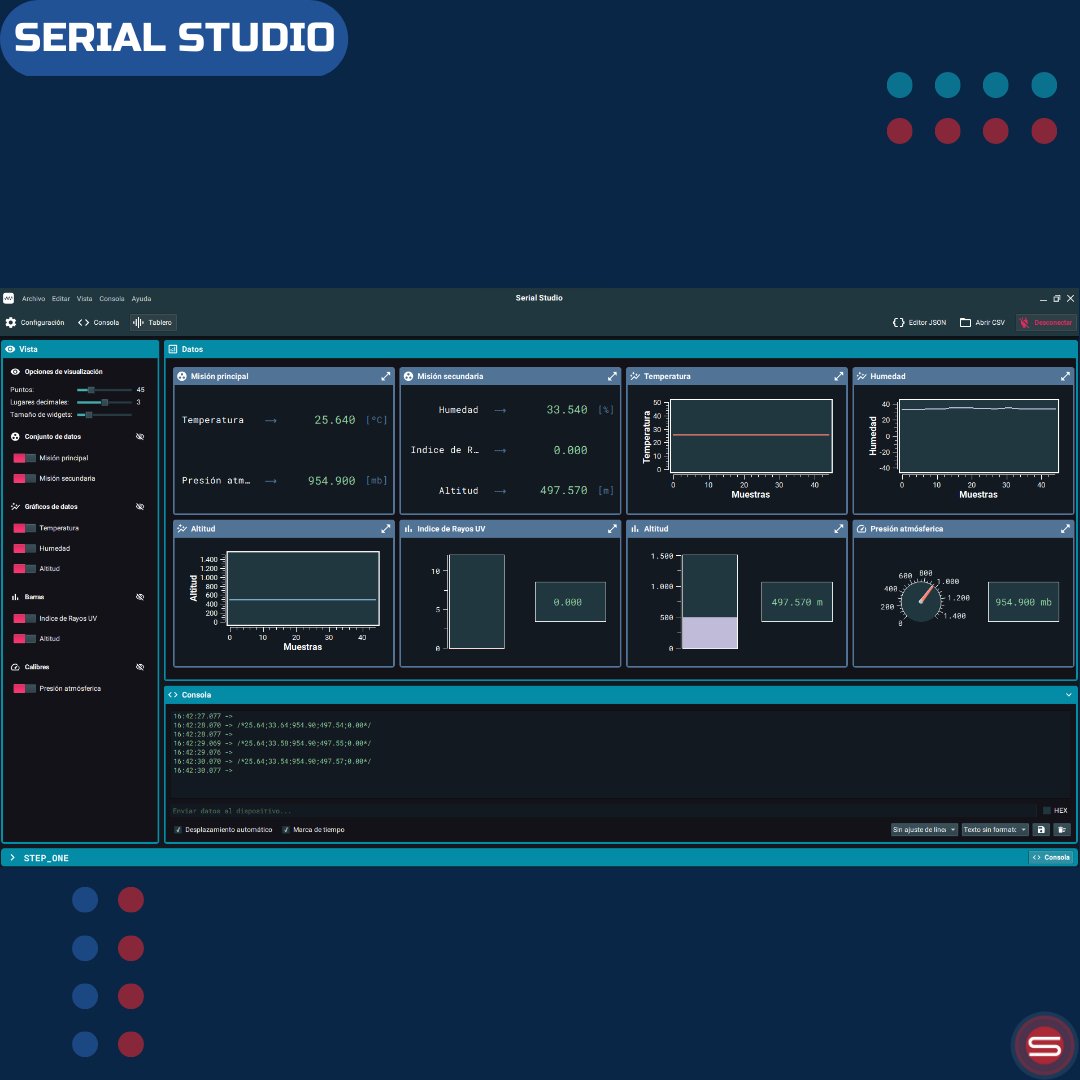
Task: Click the Enviar datos al dispositivo input field
Action: (603, 811)
